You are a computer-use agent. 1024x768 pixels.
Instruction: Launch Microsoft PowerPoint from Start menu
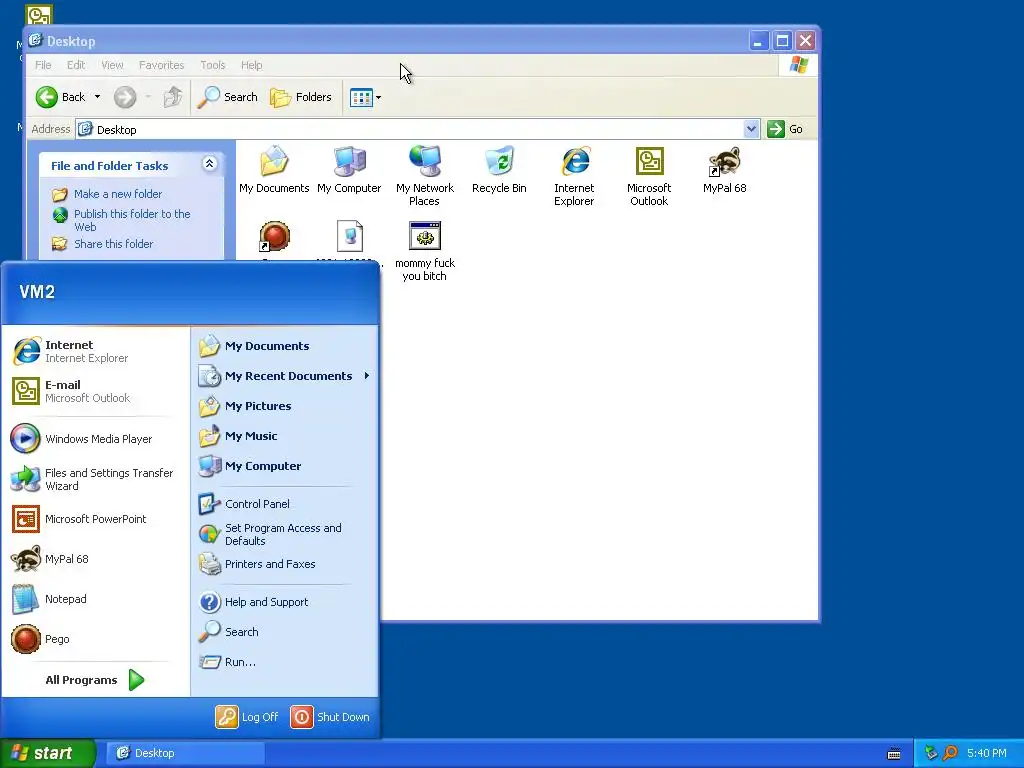click(95, 519)
